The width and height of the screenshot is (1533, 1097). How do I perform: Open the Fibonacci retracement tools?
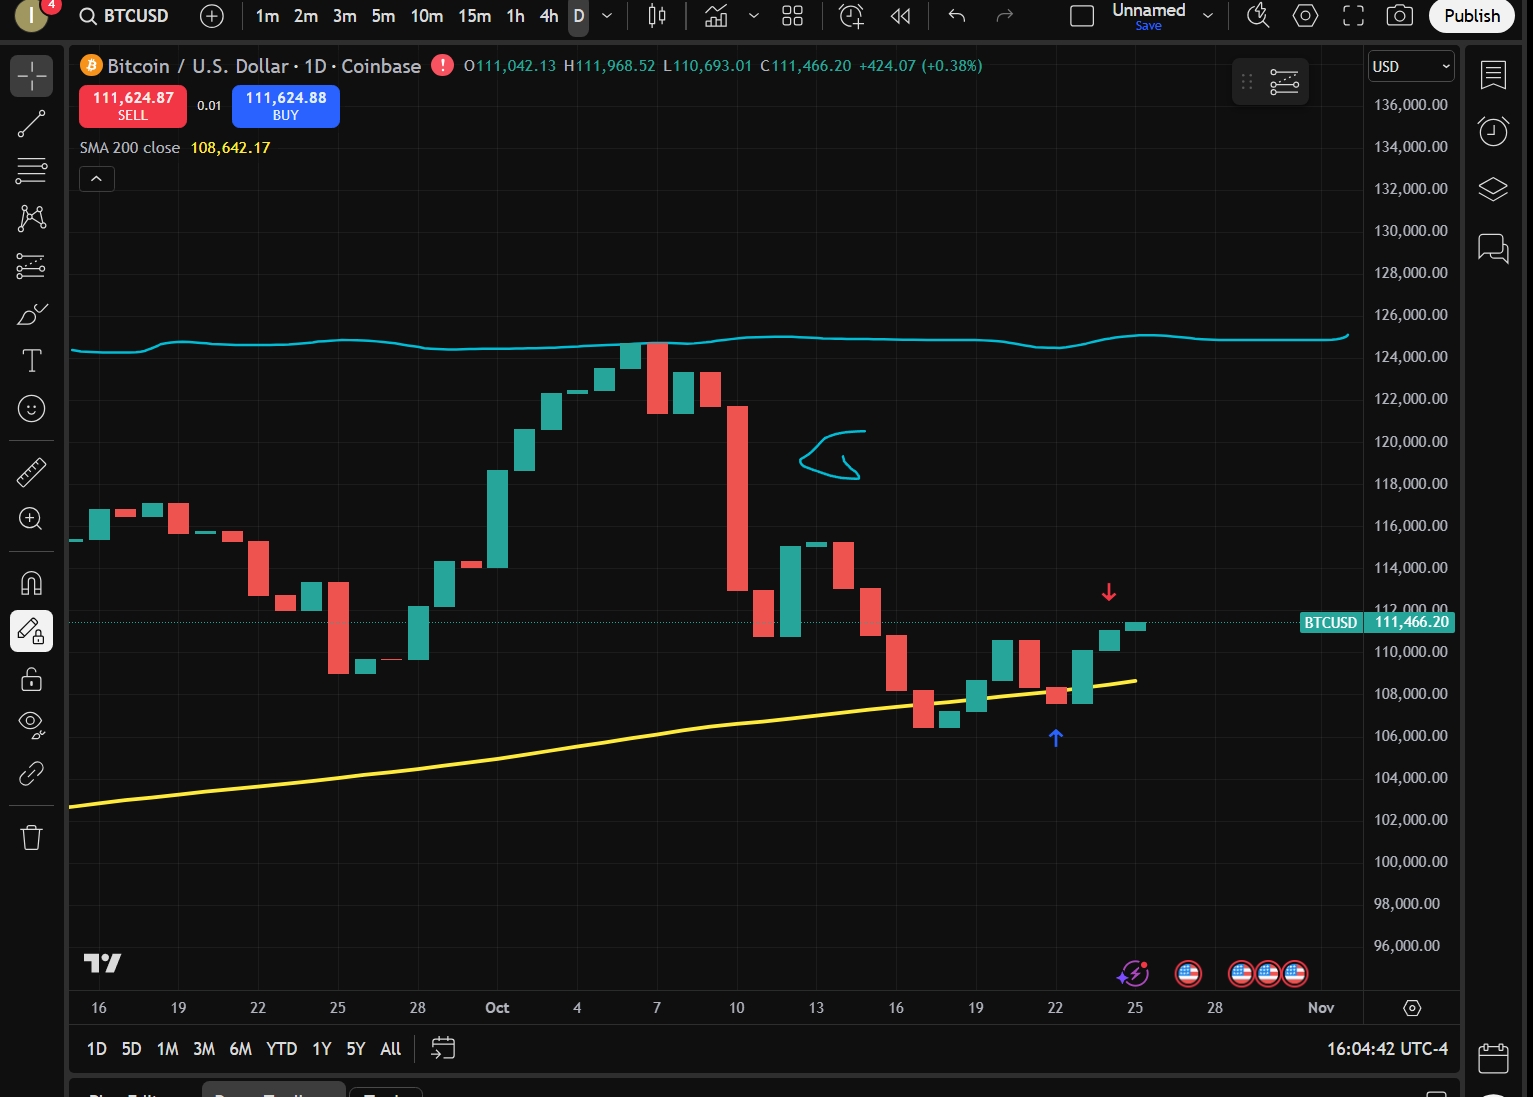(31, 171)
